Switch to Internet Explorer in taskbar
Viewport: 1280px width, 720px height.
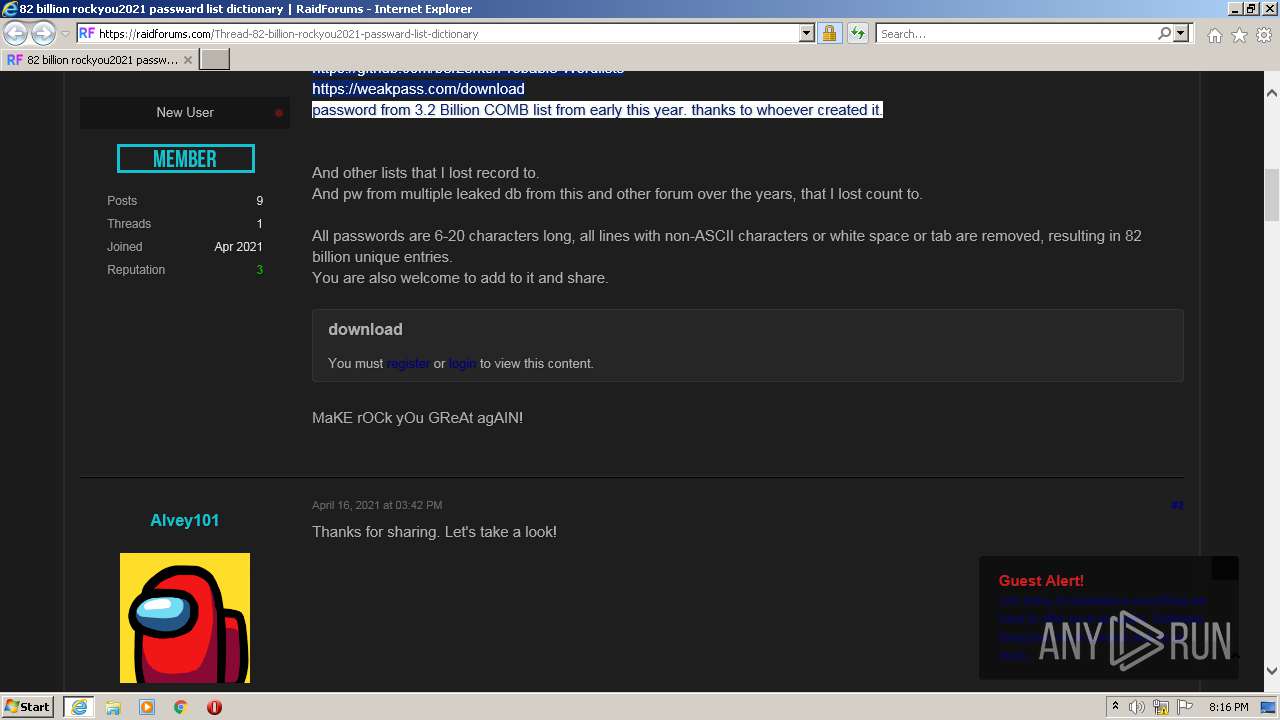click(79, 707)
